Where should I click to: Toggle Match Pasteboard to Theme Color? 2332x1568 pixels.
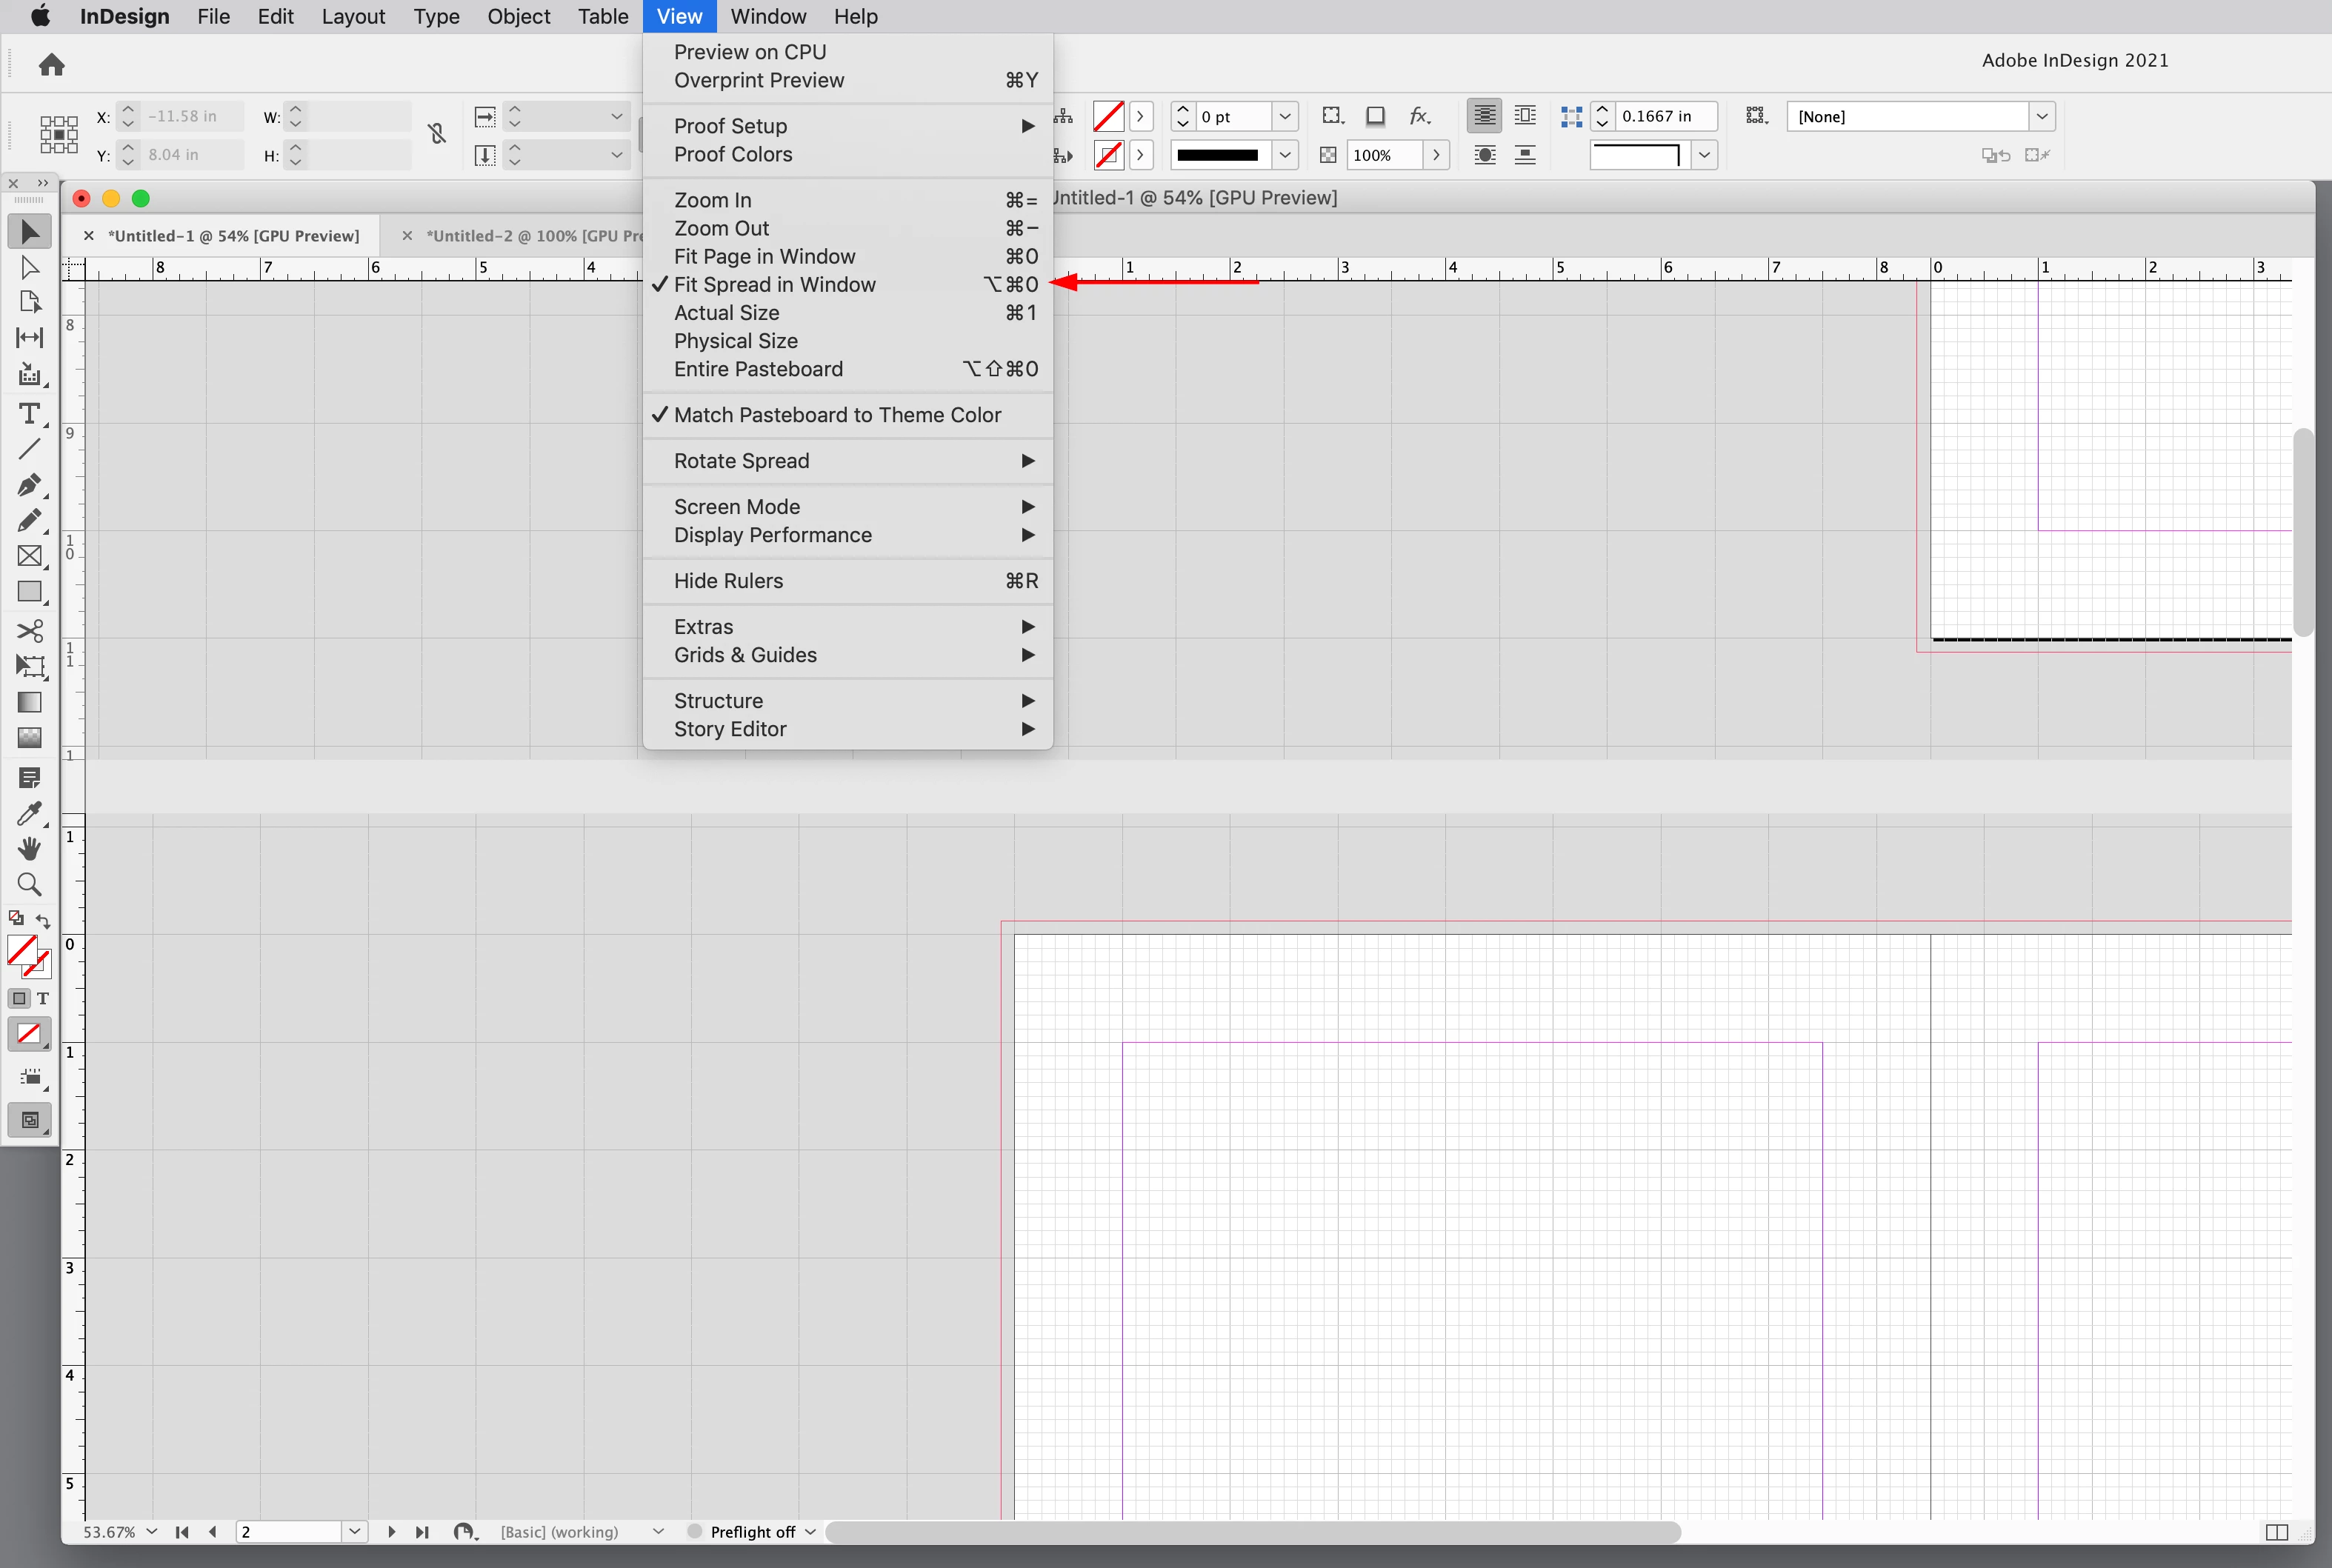point(836,415)
